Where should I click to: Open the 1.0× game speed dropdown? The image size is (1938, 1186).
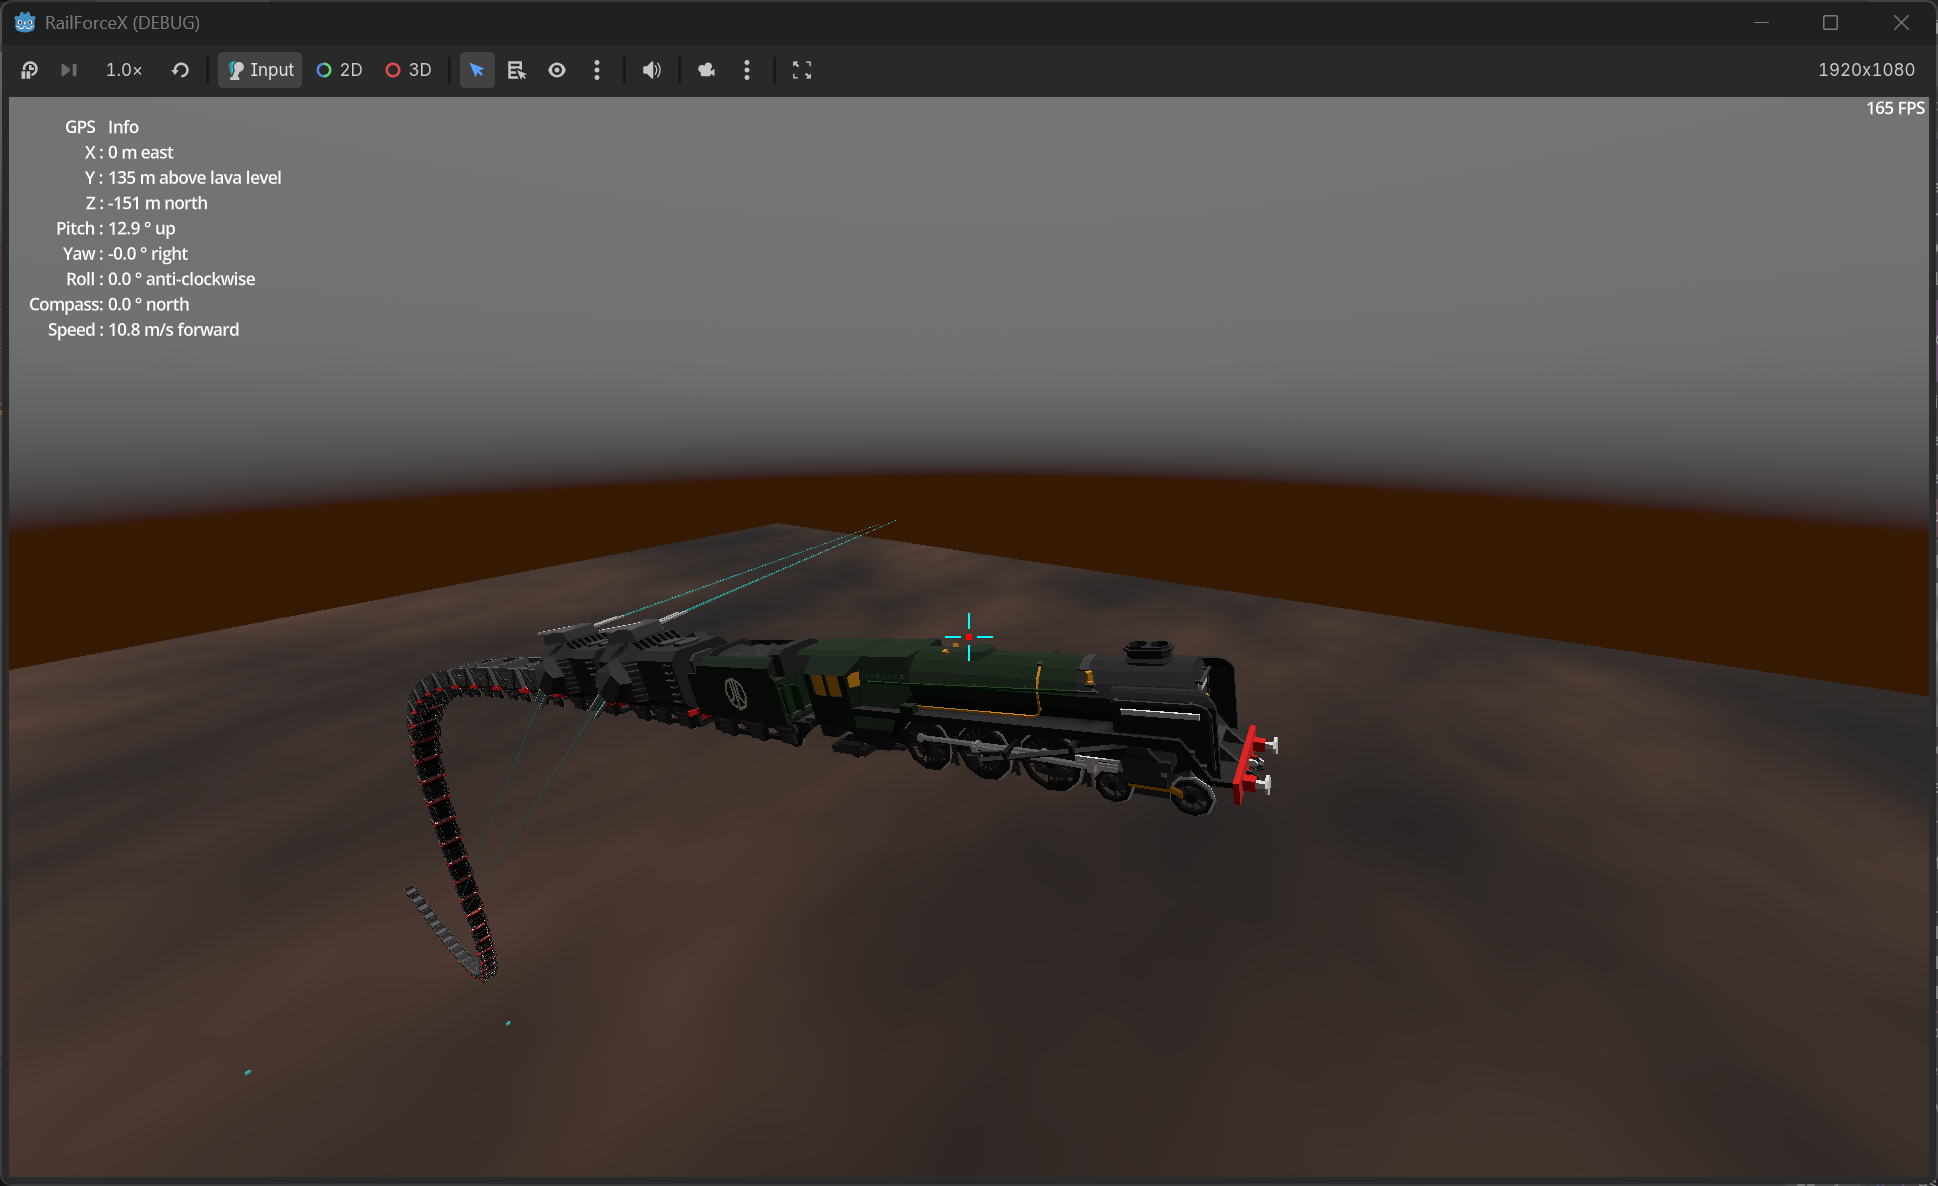pos(124,70)
